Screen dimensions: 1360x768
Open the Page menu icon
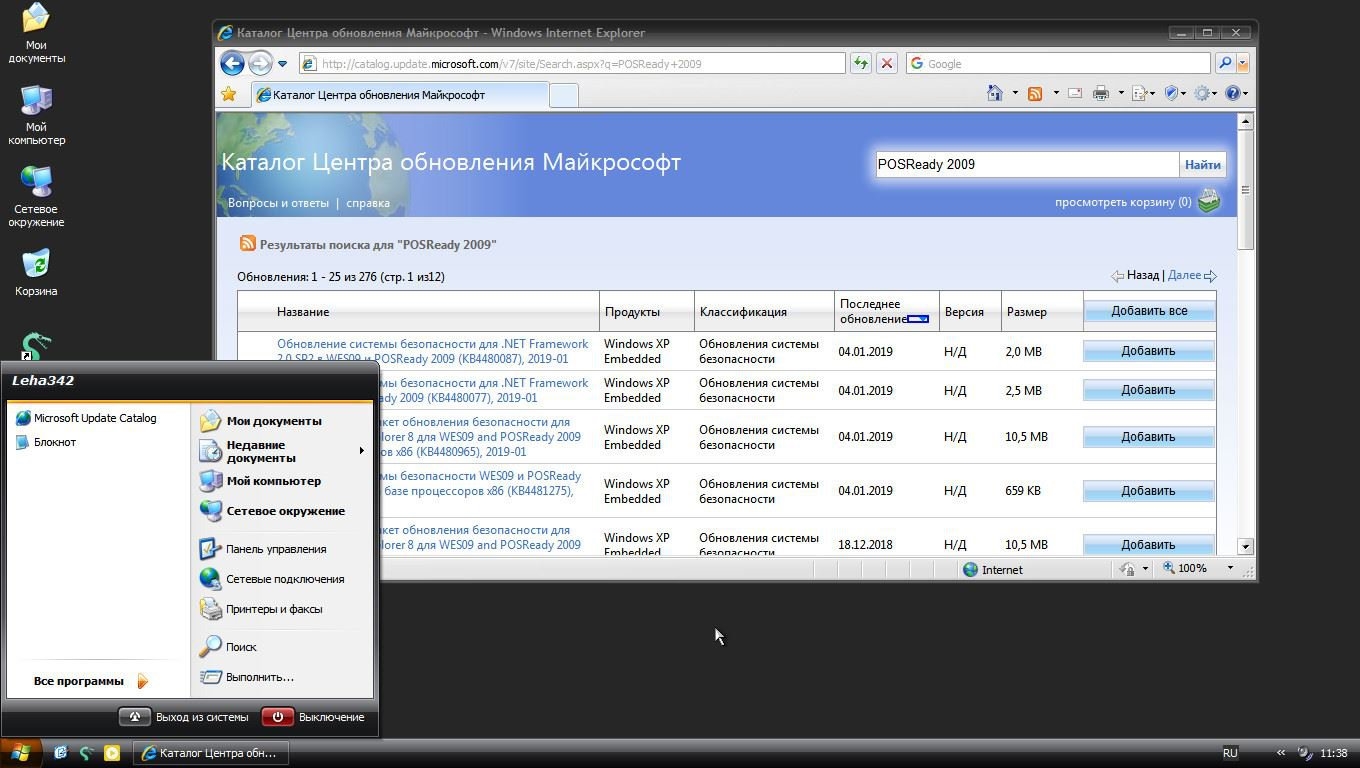[1143, 93]
